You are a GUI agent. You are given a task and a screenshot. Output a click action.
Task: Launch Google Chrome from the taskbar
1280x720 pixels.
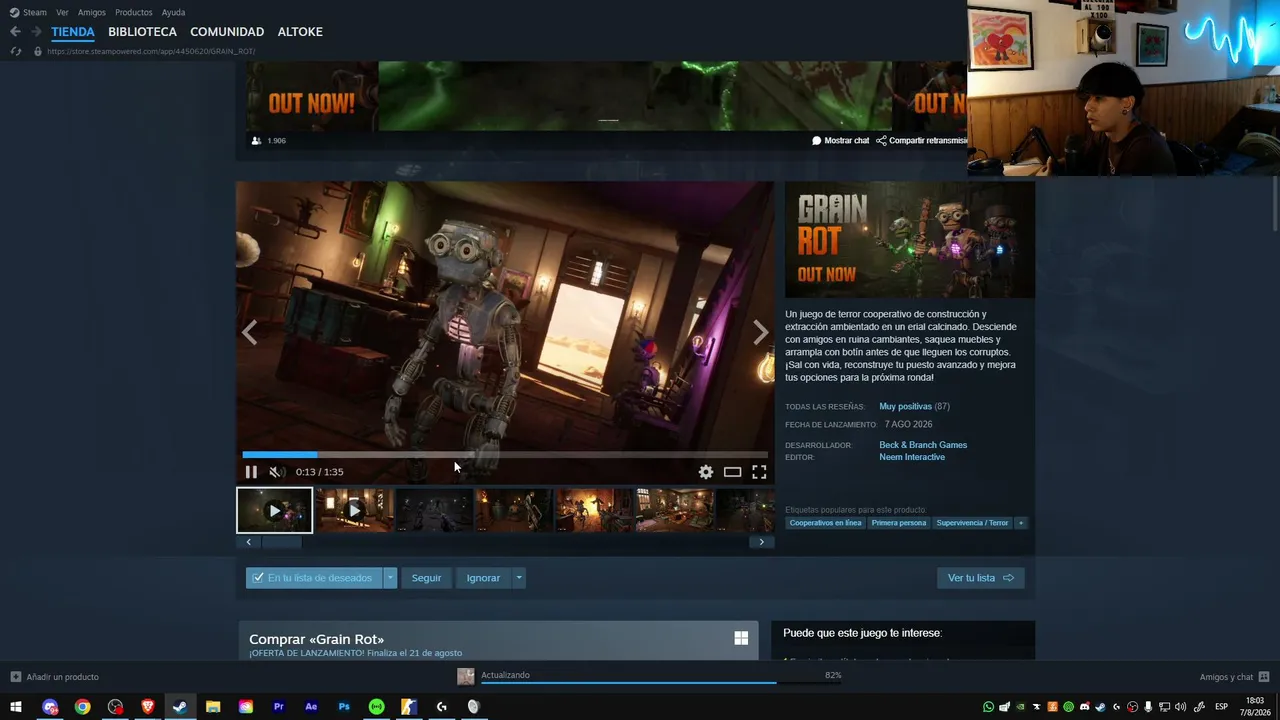pyautogui.click(x=82, y=707)
